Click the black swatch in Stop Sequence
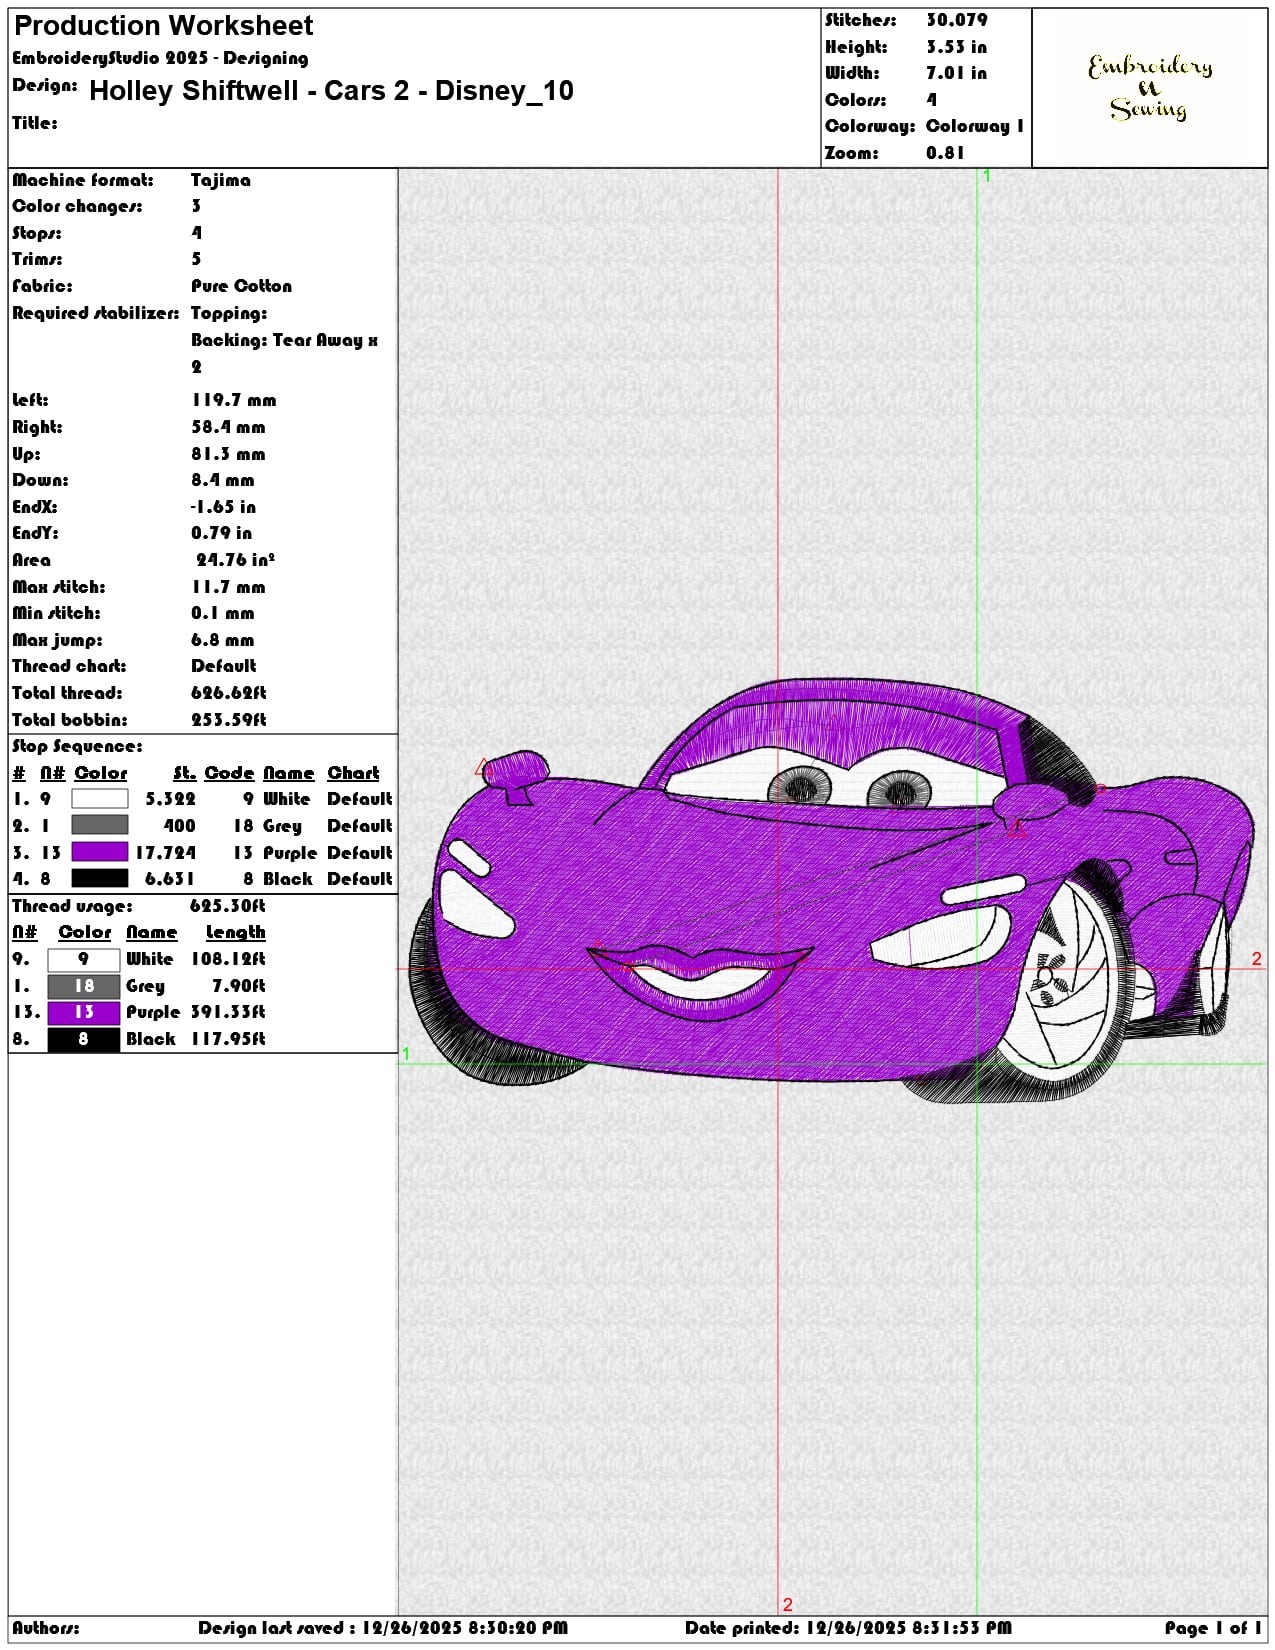 click(99, 878)
